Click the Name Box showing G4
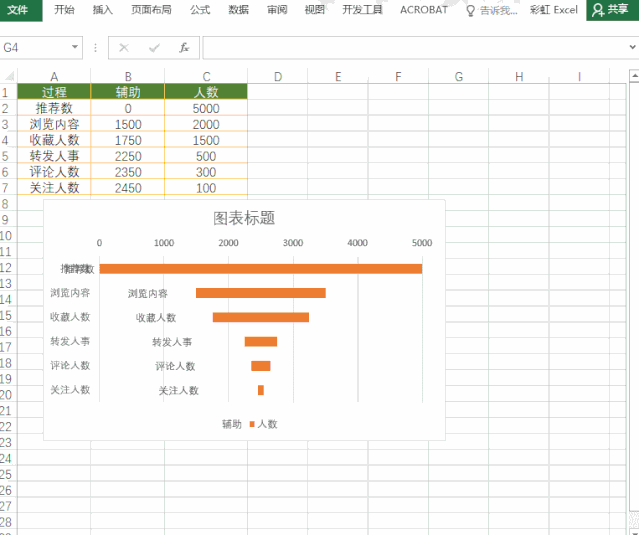 [x=36, y=48]
